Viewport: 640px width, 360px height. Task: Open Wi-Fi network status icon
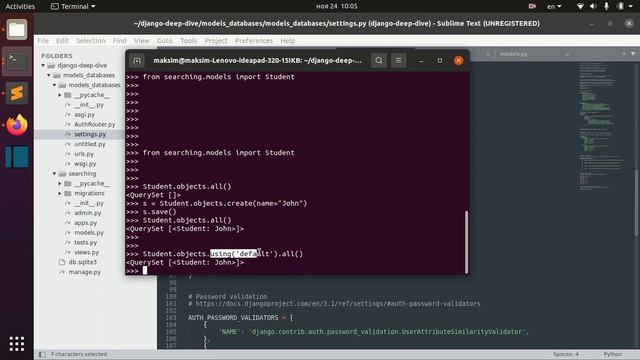tap(580, 6)
